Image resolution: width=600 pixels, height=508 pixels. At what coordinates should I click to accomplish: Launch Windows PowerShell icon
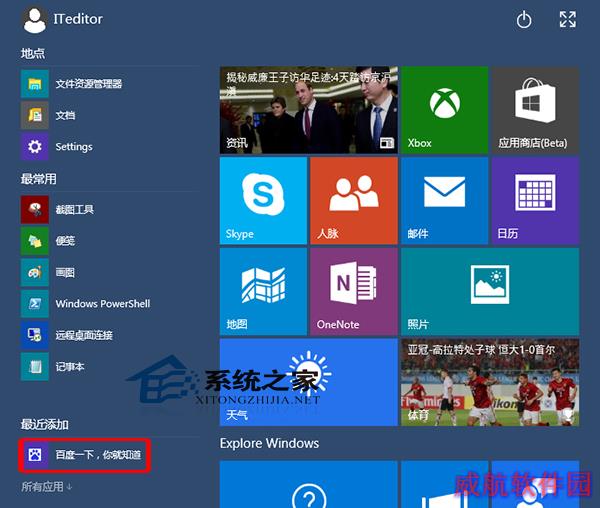pyautogui.click(x=35, y=304)
